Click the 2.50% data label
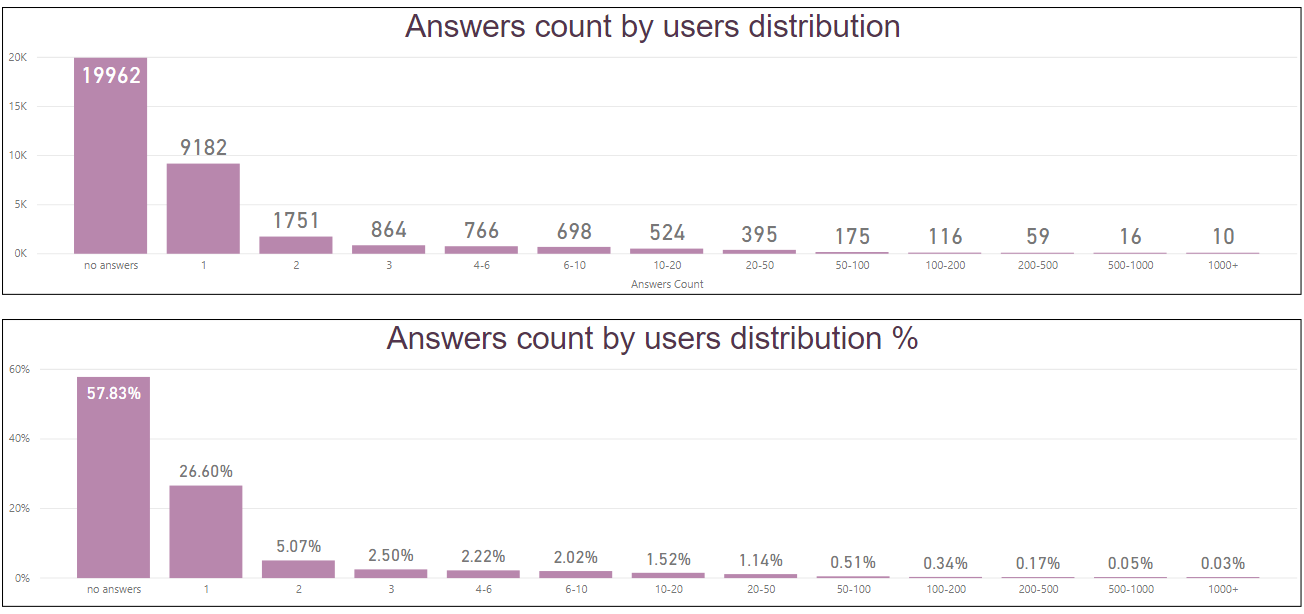 tap(391, 556)
